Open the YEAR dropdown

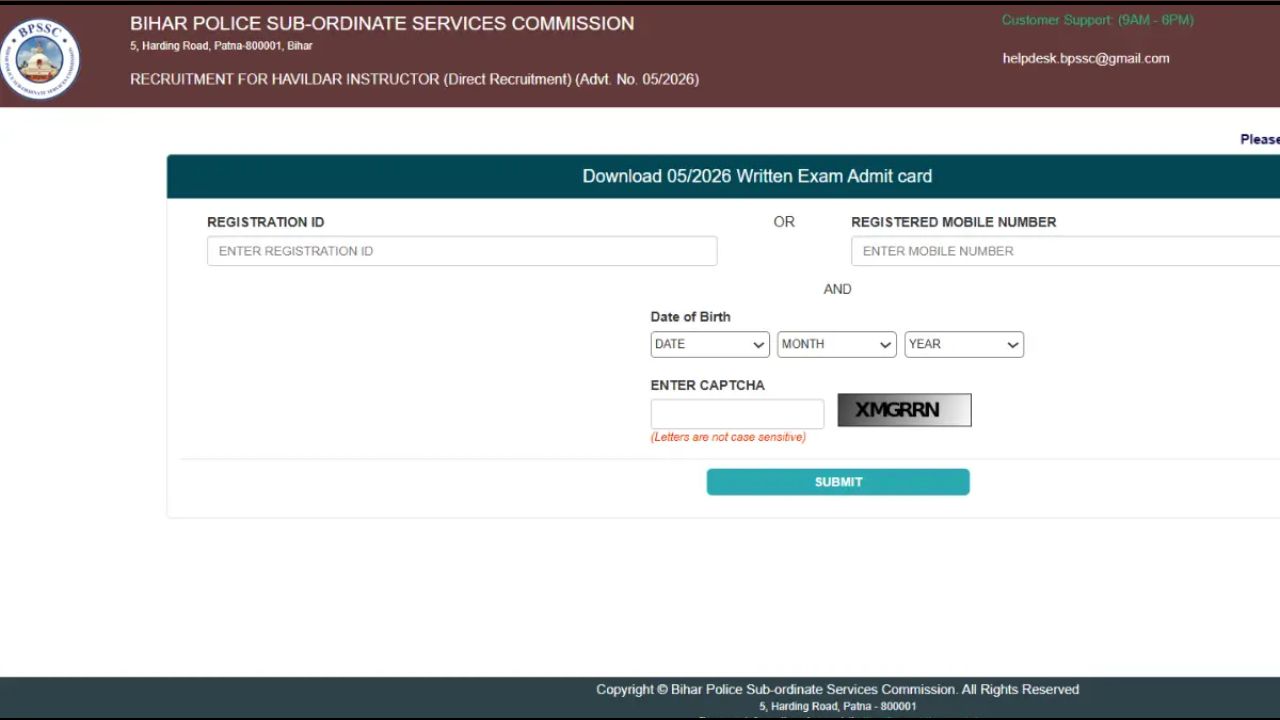(x=964, y=344)
